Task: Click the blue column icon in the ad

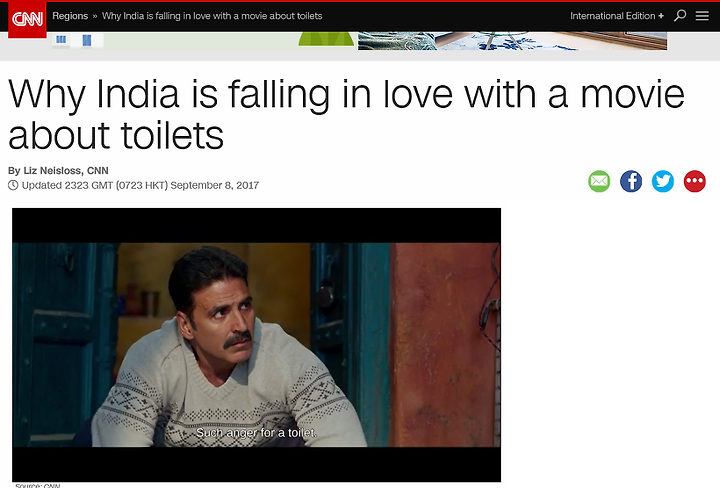Action: click(87, 40)
